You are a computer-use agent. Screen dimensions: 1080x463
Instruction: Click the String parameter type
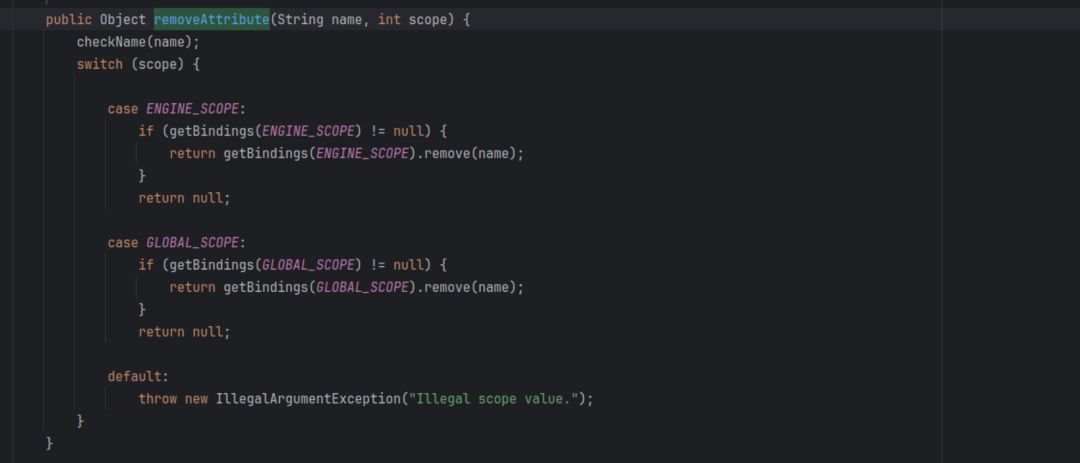[x=300, y=20]
